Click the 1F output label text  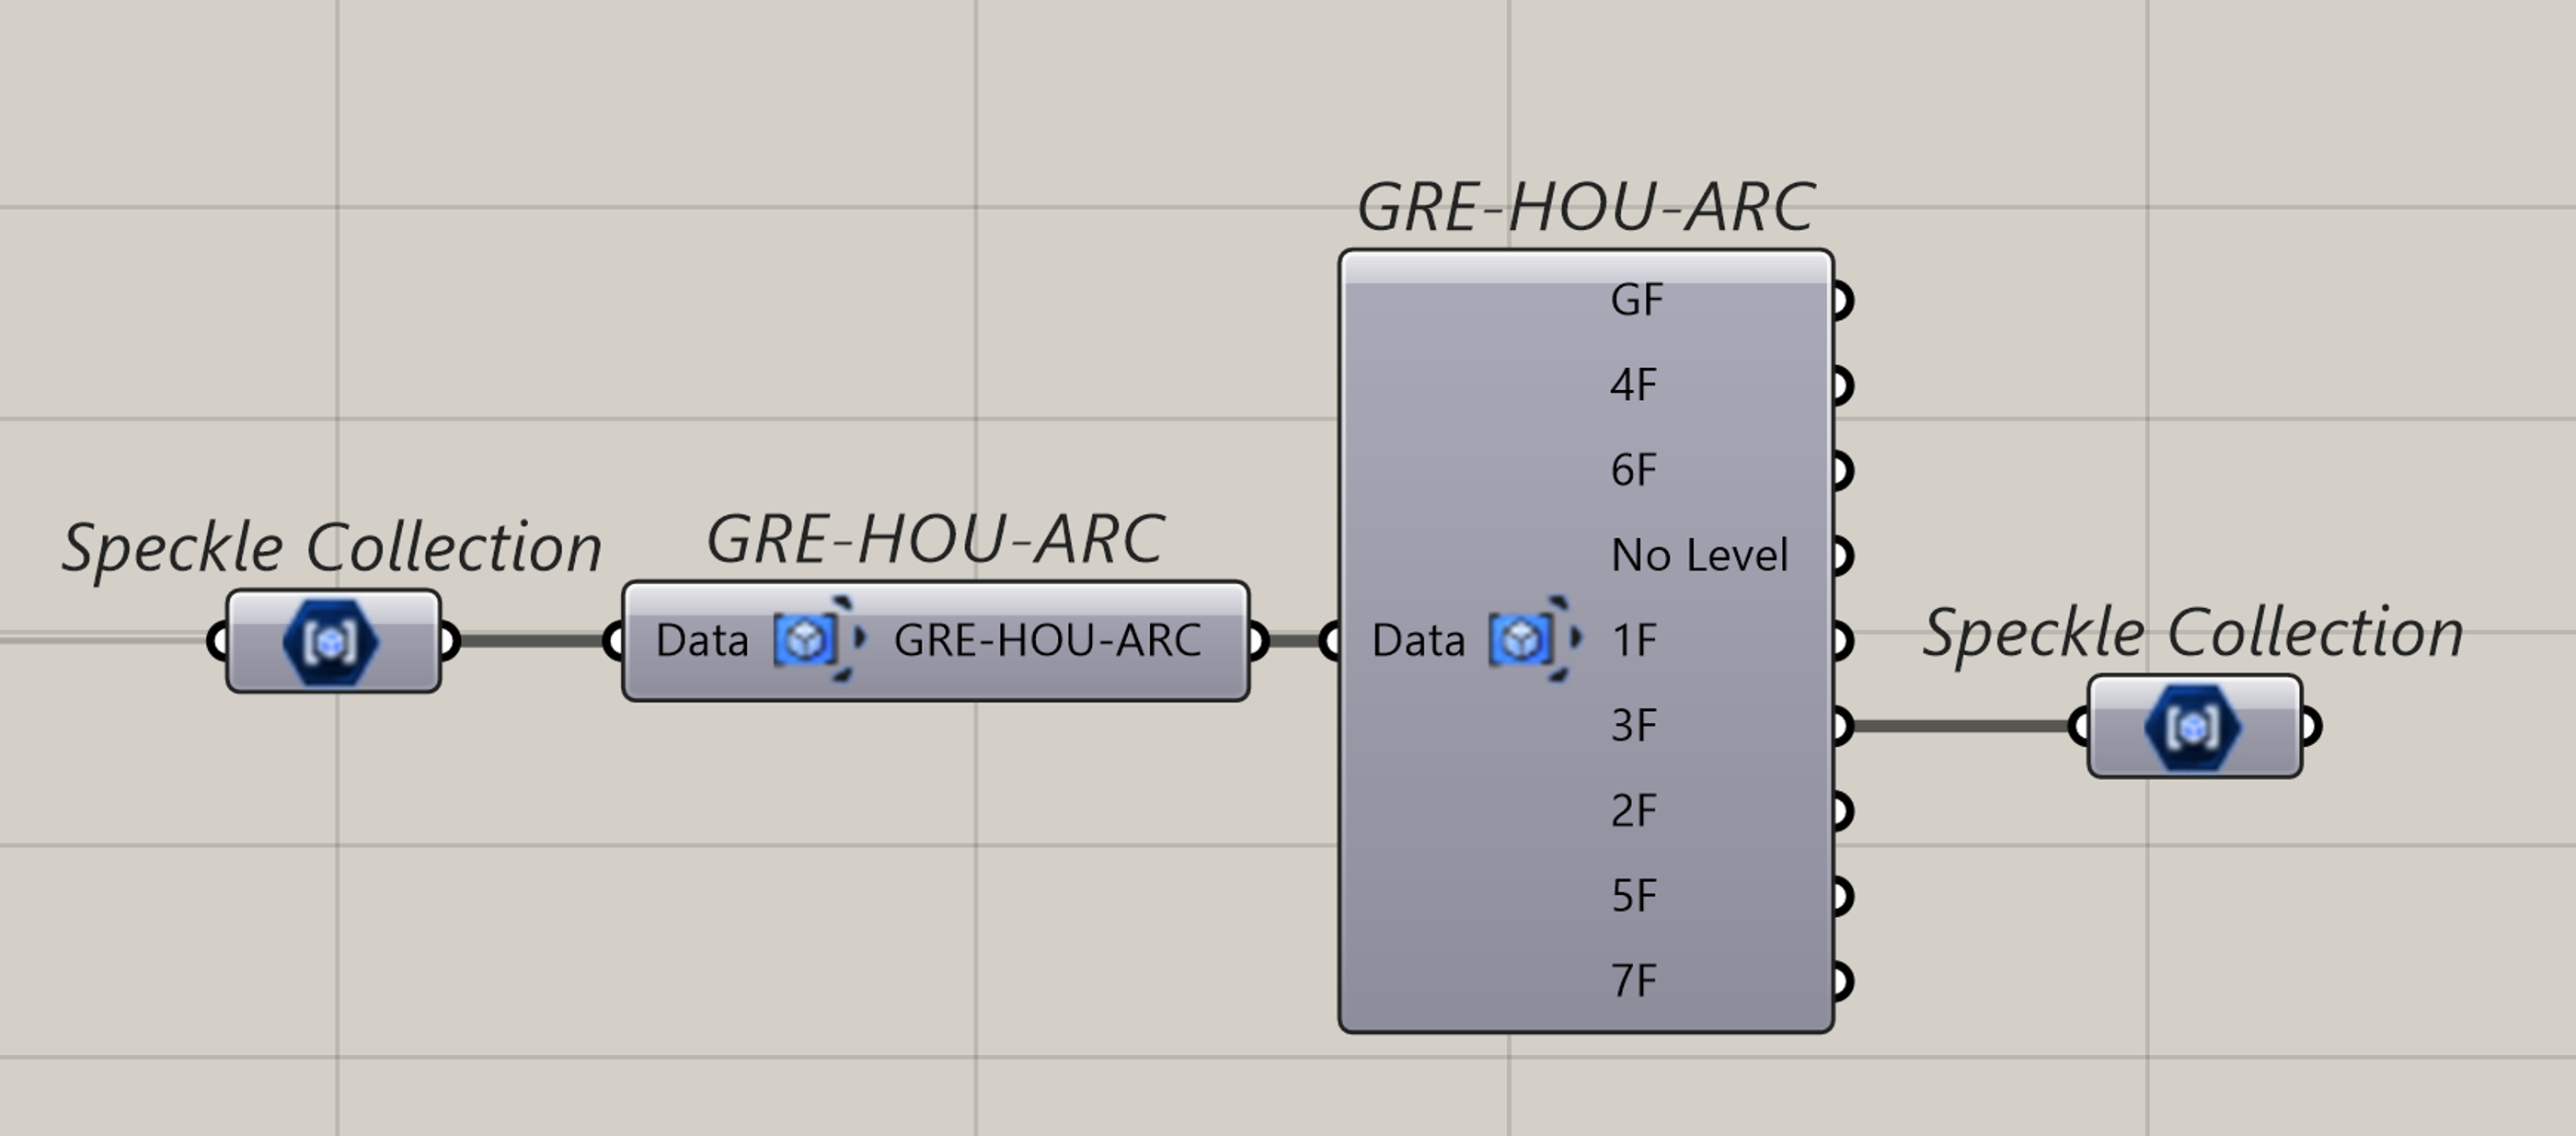click(x=1634, y=640)
